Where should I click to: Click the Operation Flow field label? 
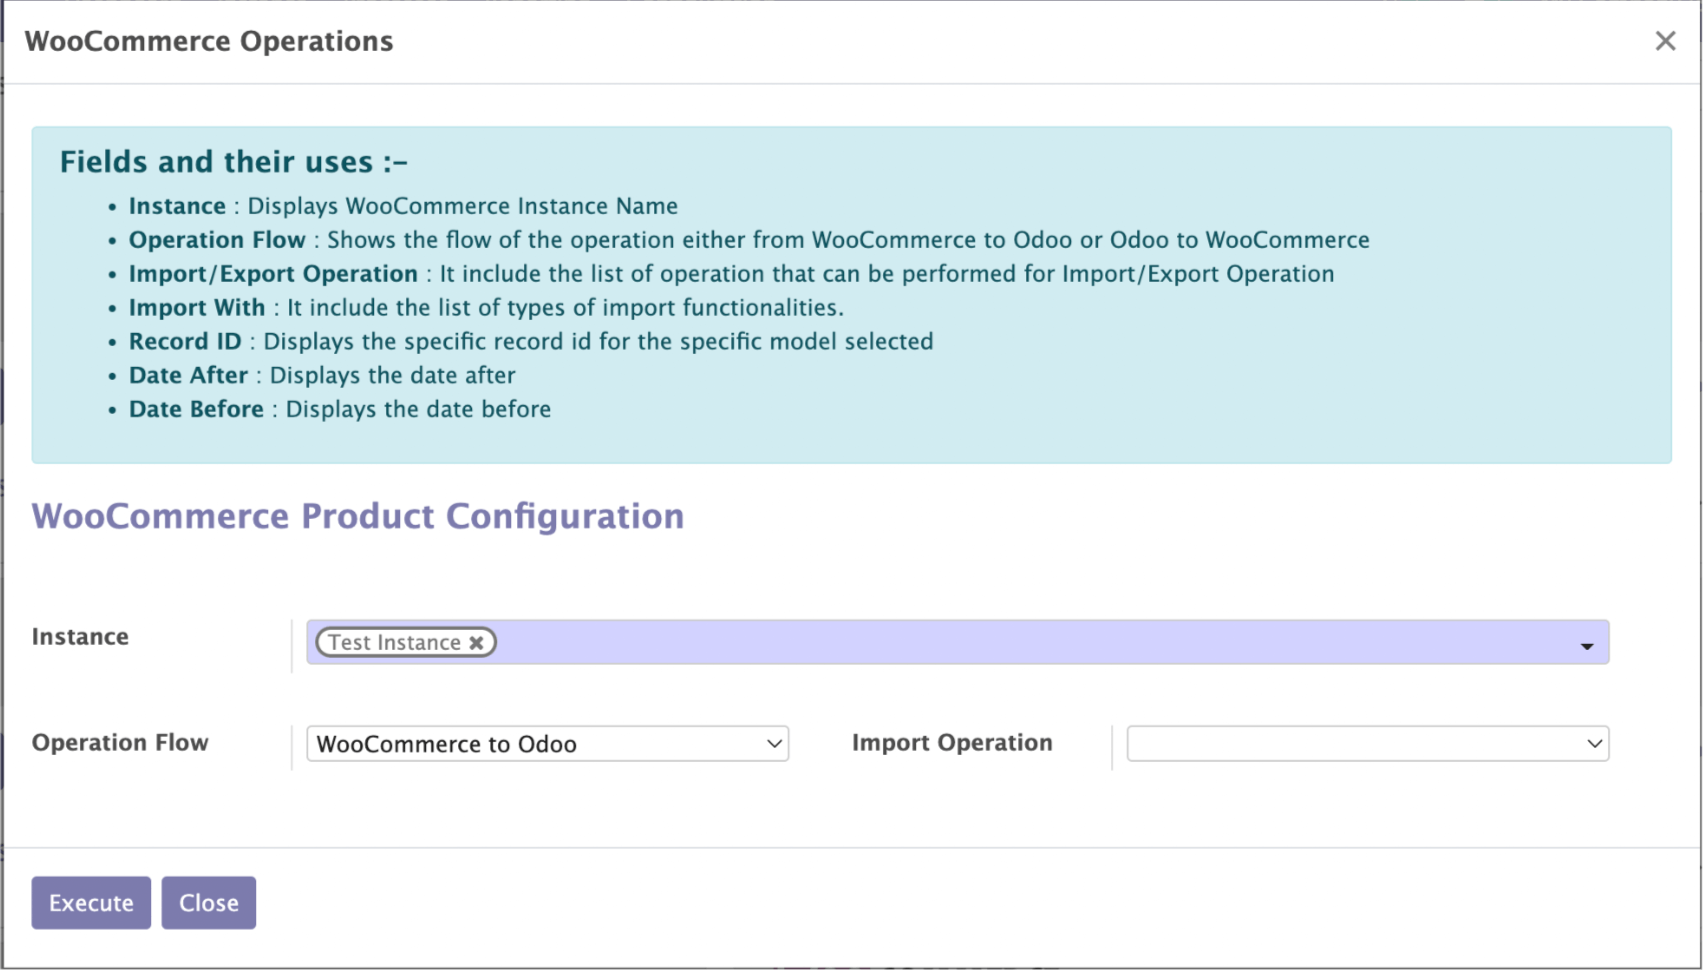pos(119,743)
